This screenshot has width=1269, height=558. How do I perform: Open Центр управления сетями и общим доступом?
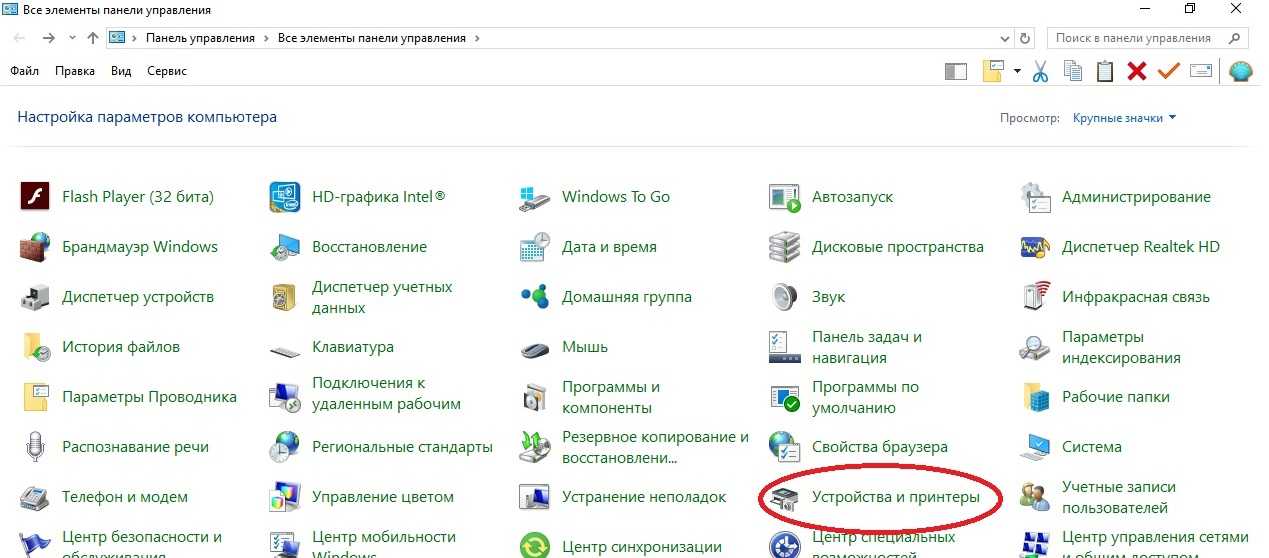pos(1135,546)
